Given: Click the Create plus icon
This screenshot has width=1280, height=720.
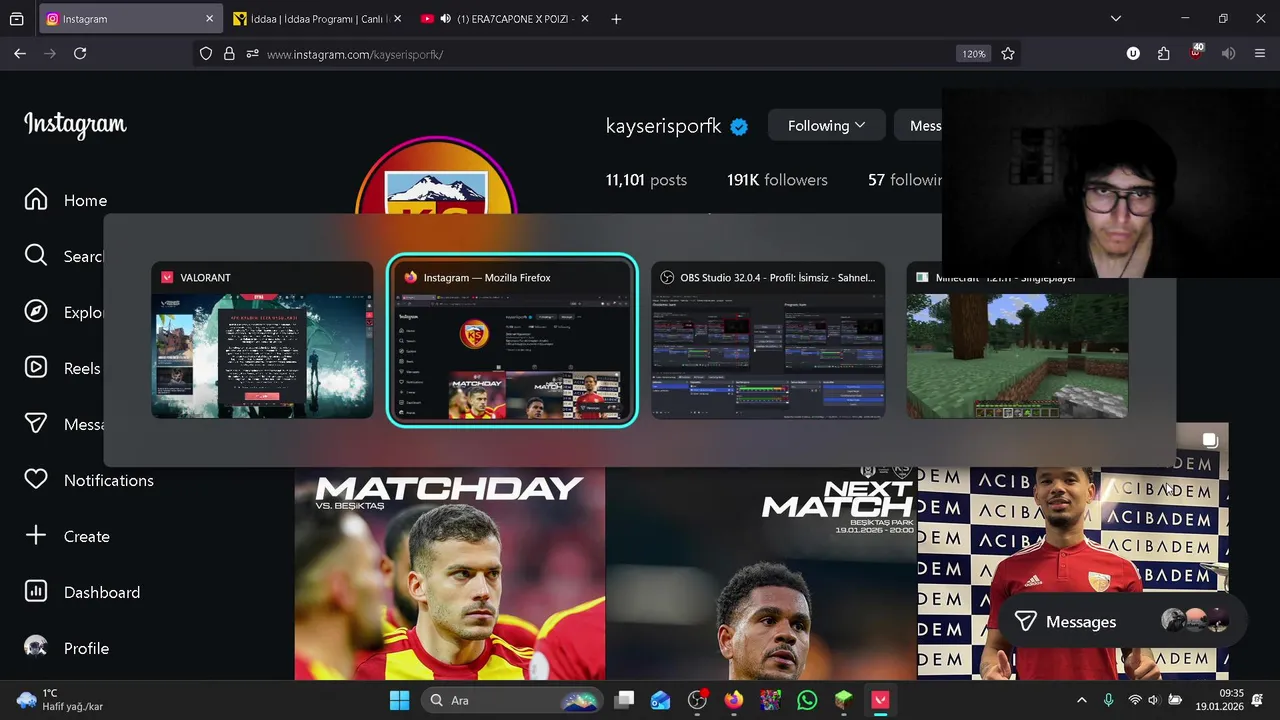Looking at the screenshot, I should [36, 536].
